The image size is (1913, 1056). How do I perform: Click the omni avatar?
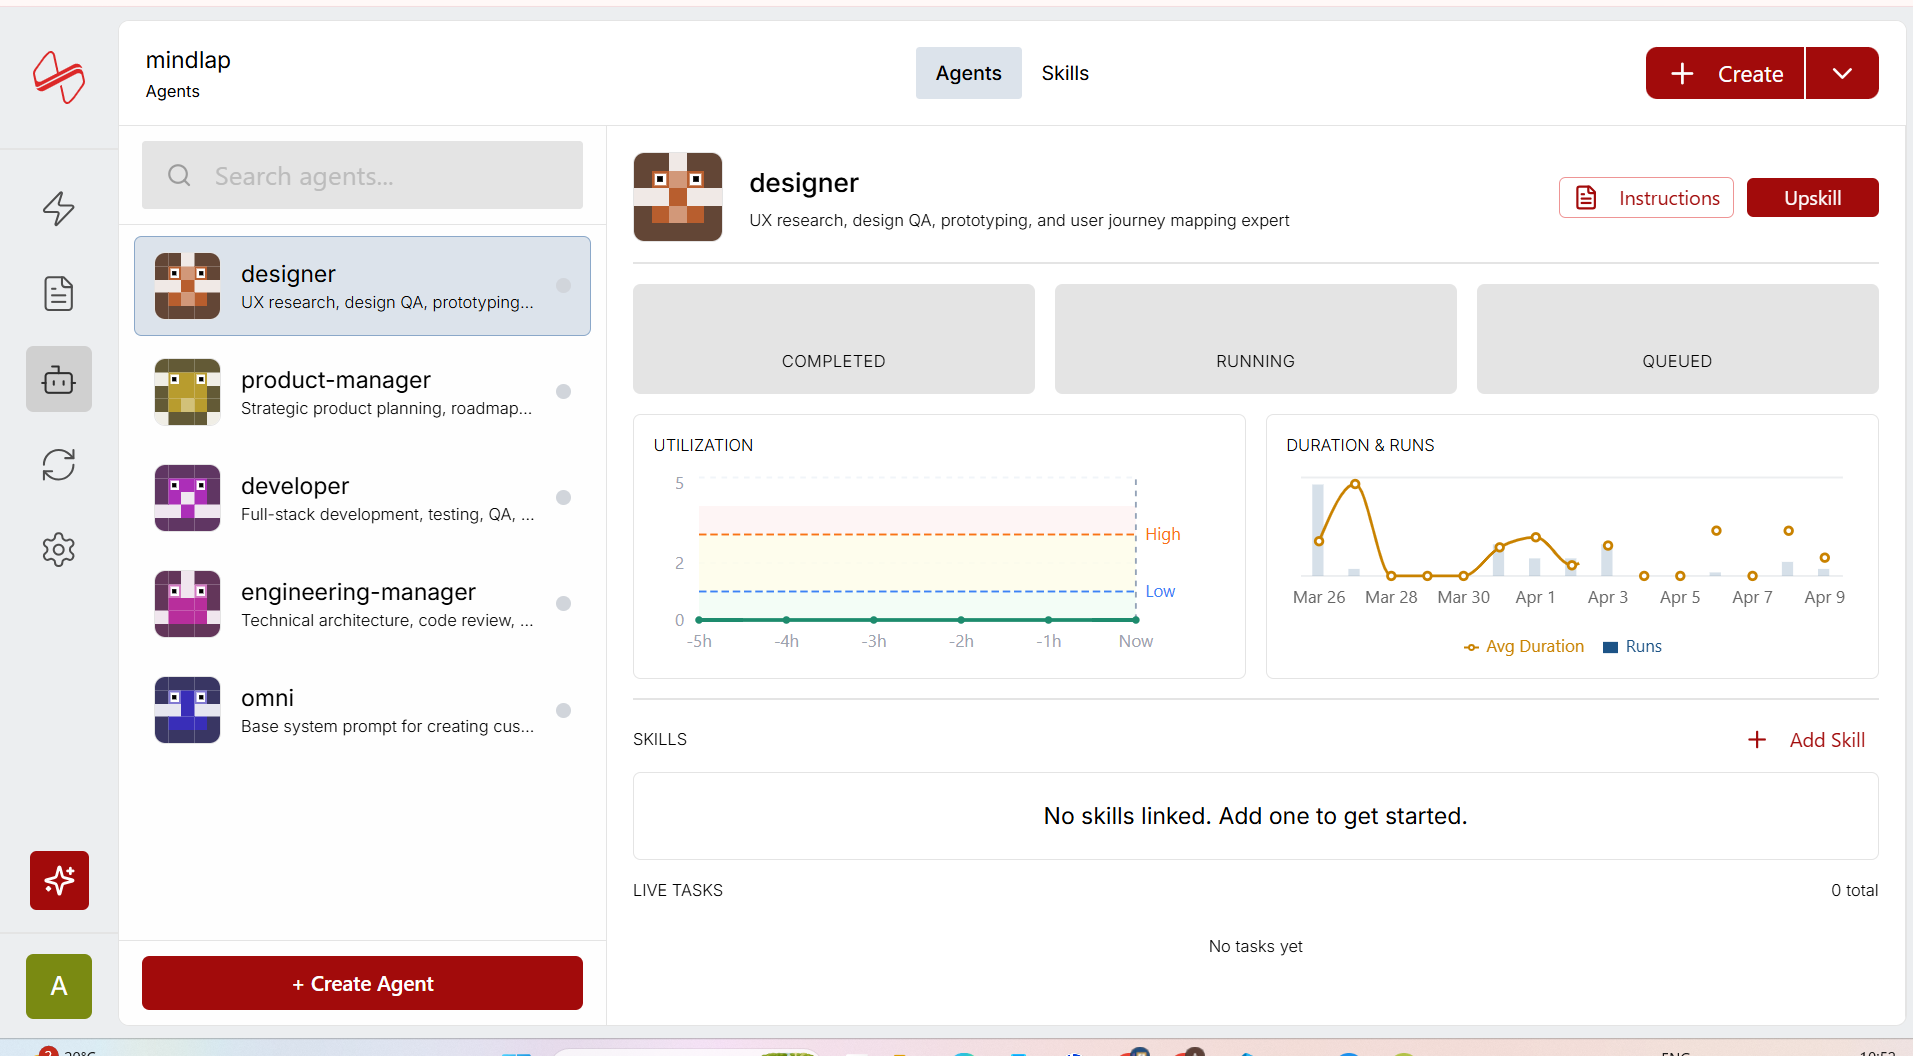click(187, 710)
